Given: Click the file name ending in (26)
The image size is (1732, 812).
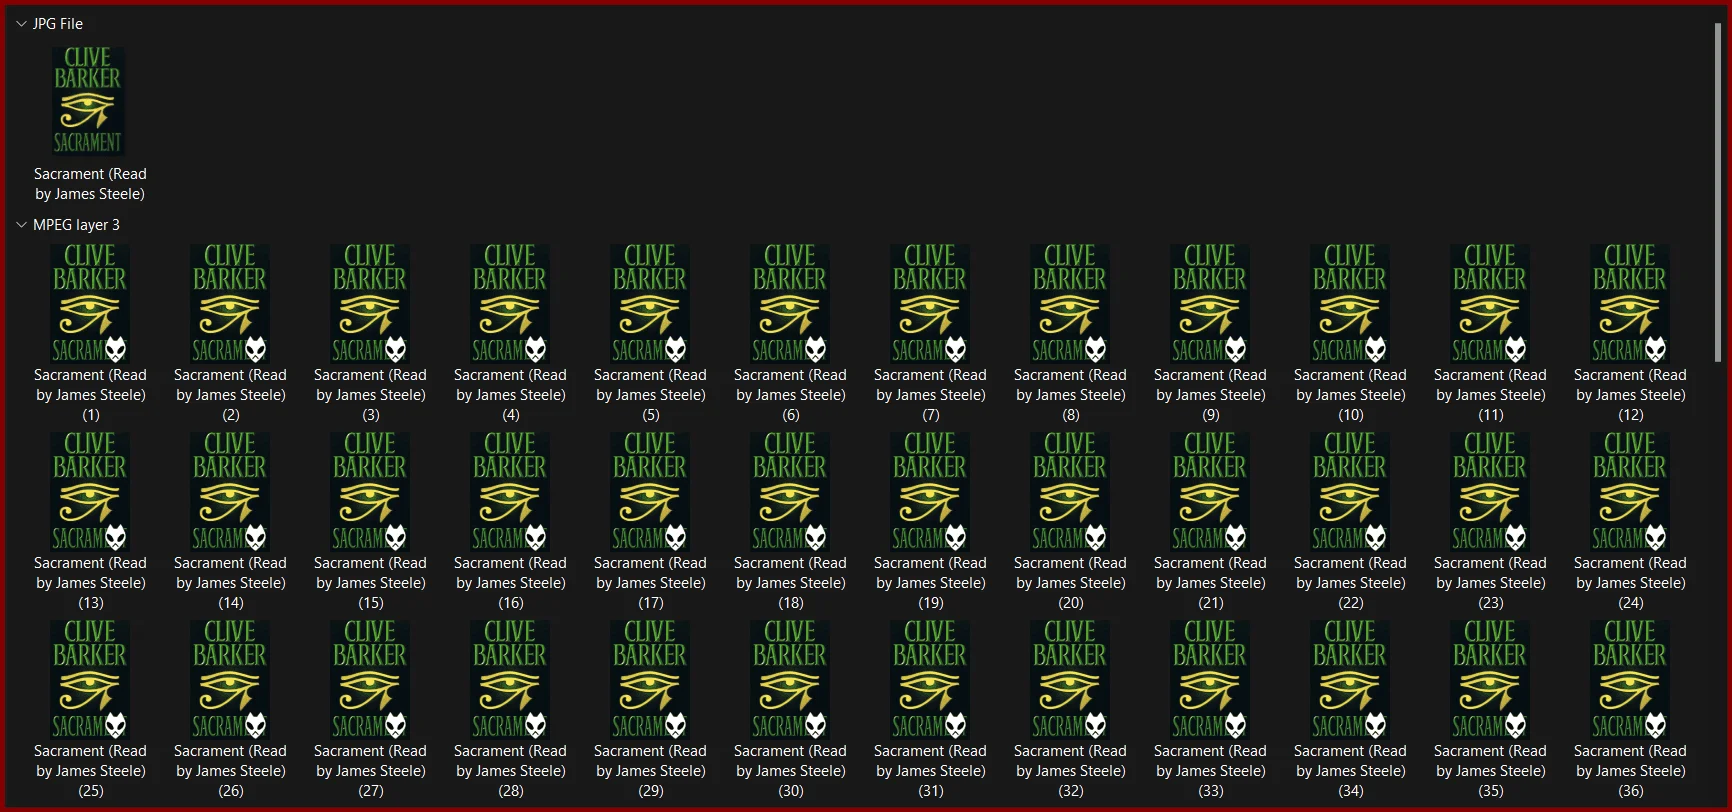Looking at the screenshot, I should pos(230,771).
